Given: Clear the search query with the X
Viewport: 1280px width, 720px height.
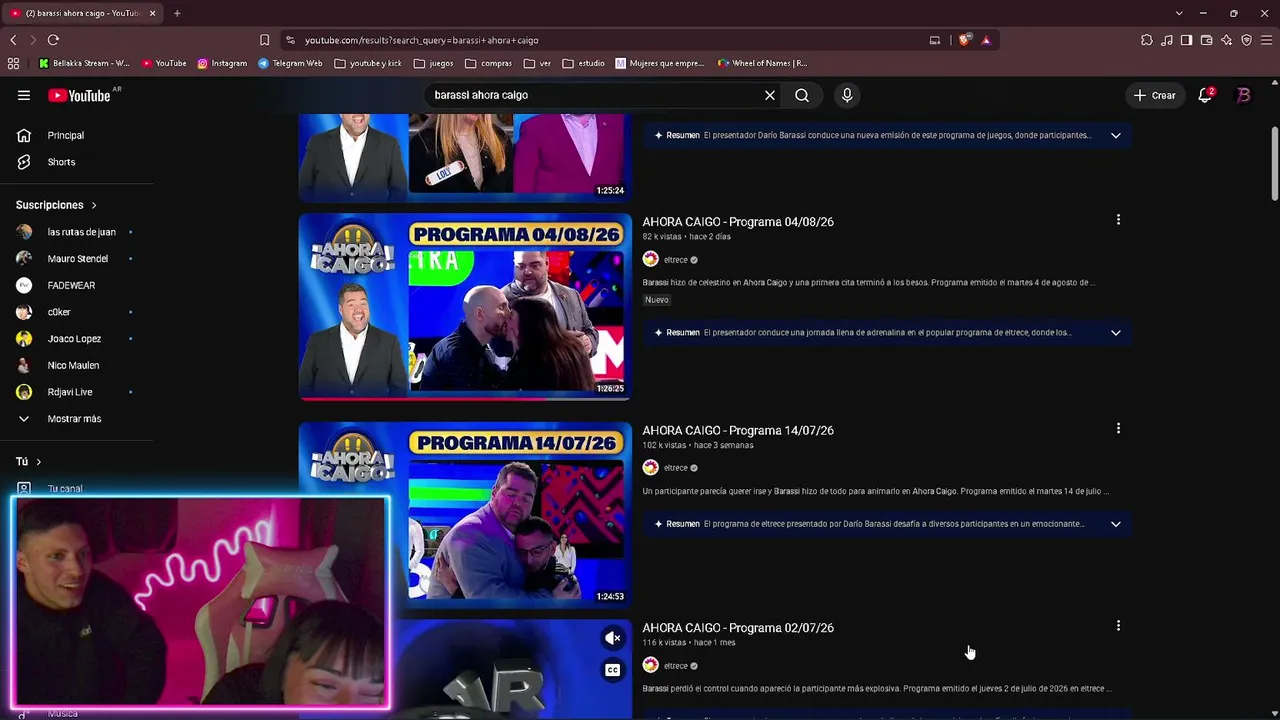Looking at the screenshot, I should pyautogui.click(x=770, y=95).
